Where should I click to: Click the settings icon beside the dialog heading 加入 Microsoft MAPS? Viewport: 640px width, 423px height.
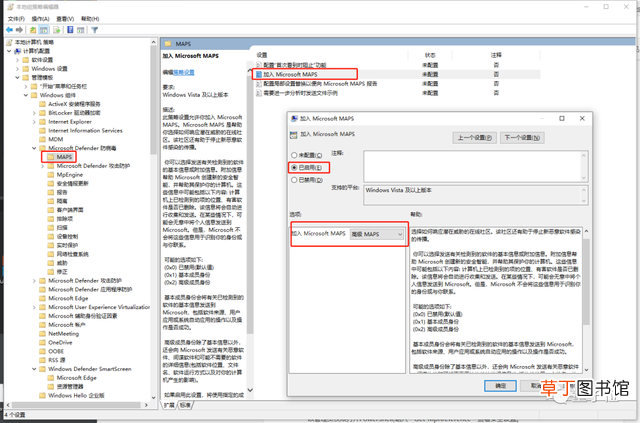pos(293,134)
